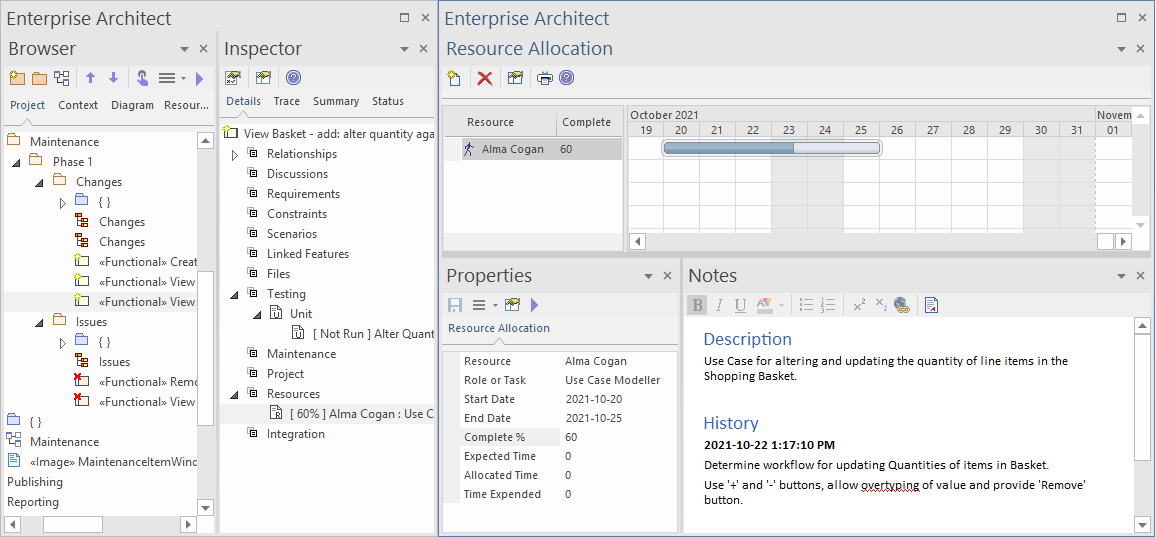
Task: Toggle Bold formatting in Notes
Action: click(x=697, y=305)
